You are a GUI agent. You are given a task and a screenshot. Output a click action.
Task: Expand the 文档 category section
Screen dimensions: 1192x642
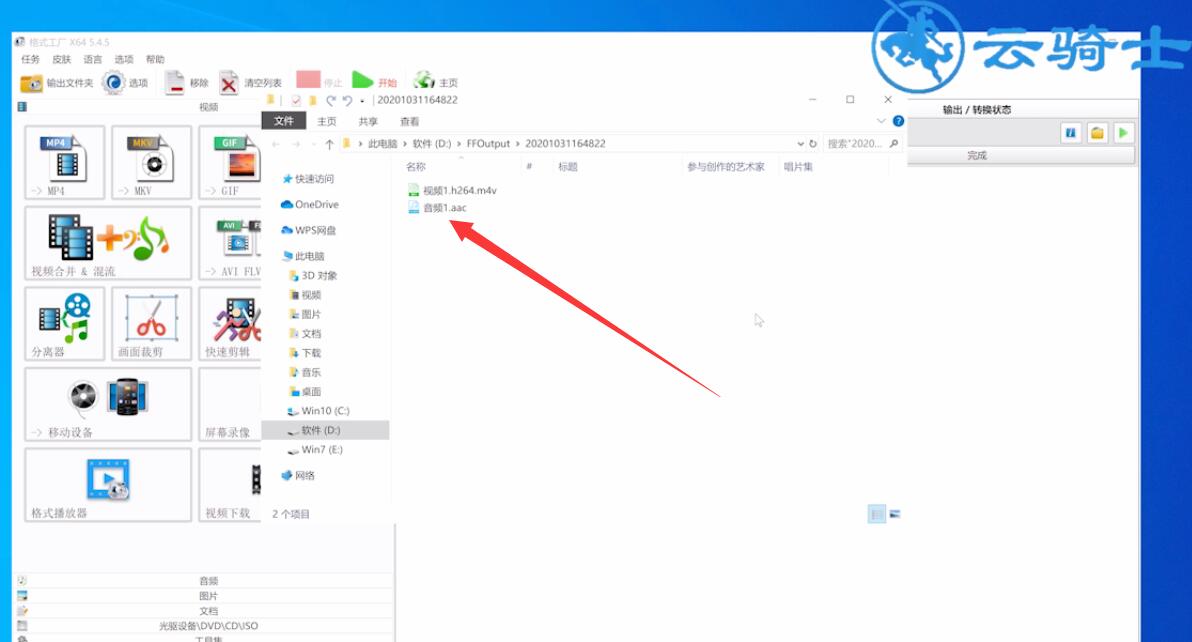point(204,611)
